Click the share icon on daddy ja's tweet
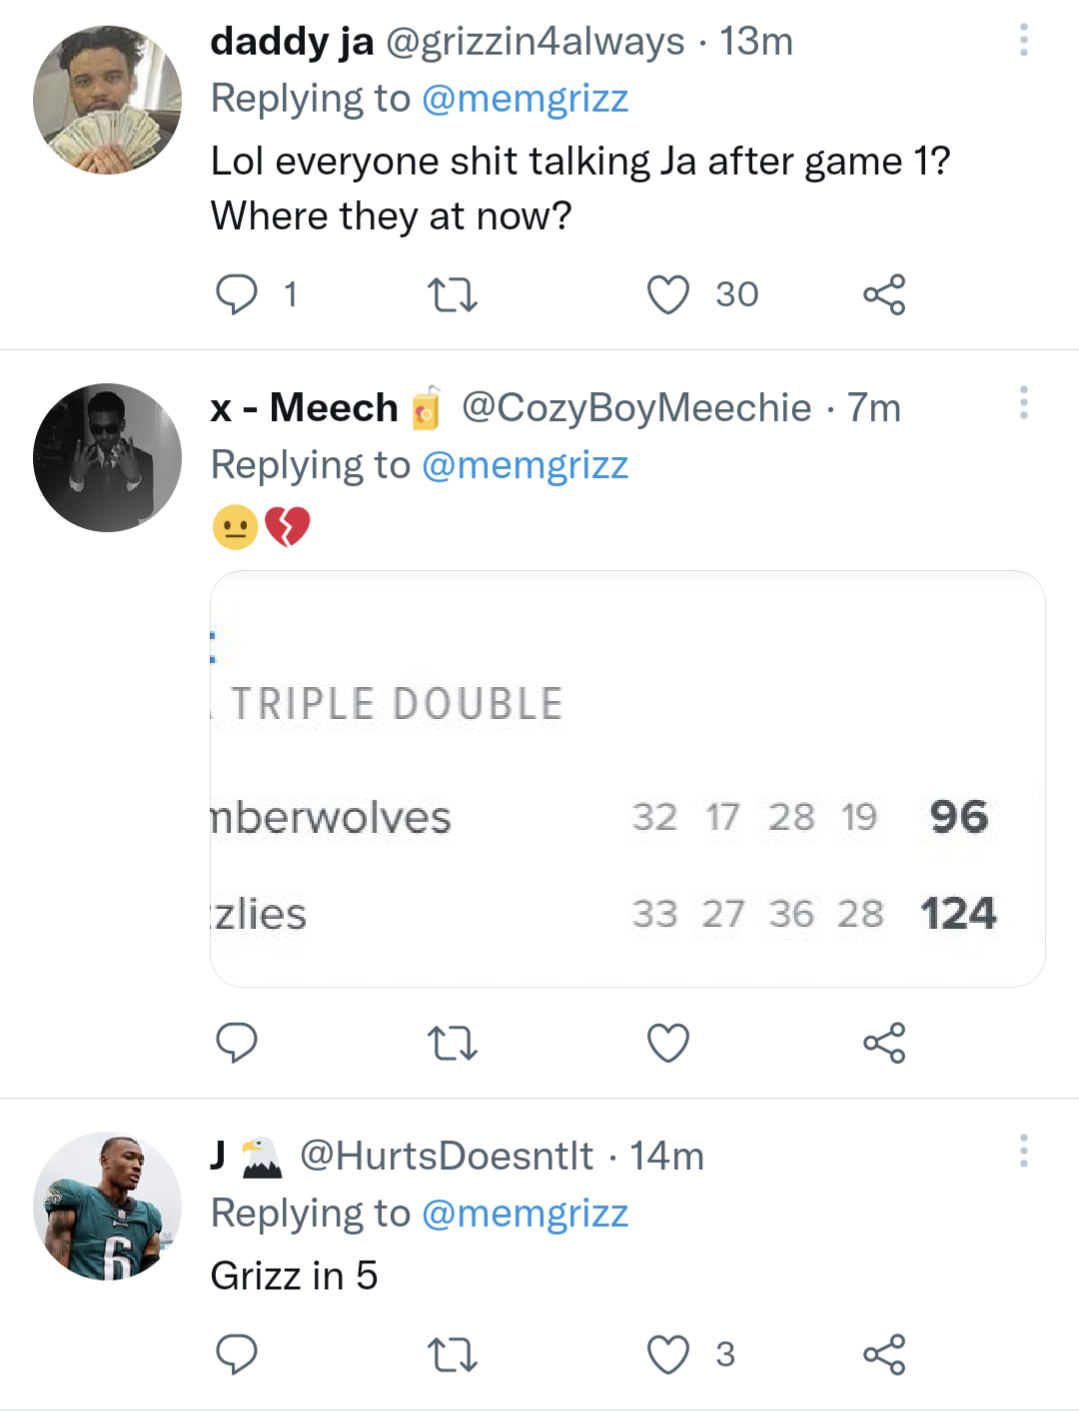Image resolution: width=1079 pixels, height=1411 pixels. click(884, 293)
